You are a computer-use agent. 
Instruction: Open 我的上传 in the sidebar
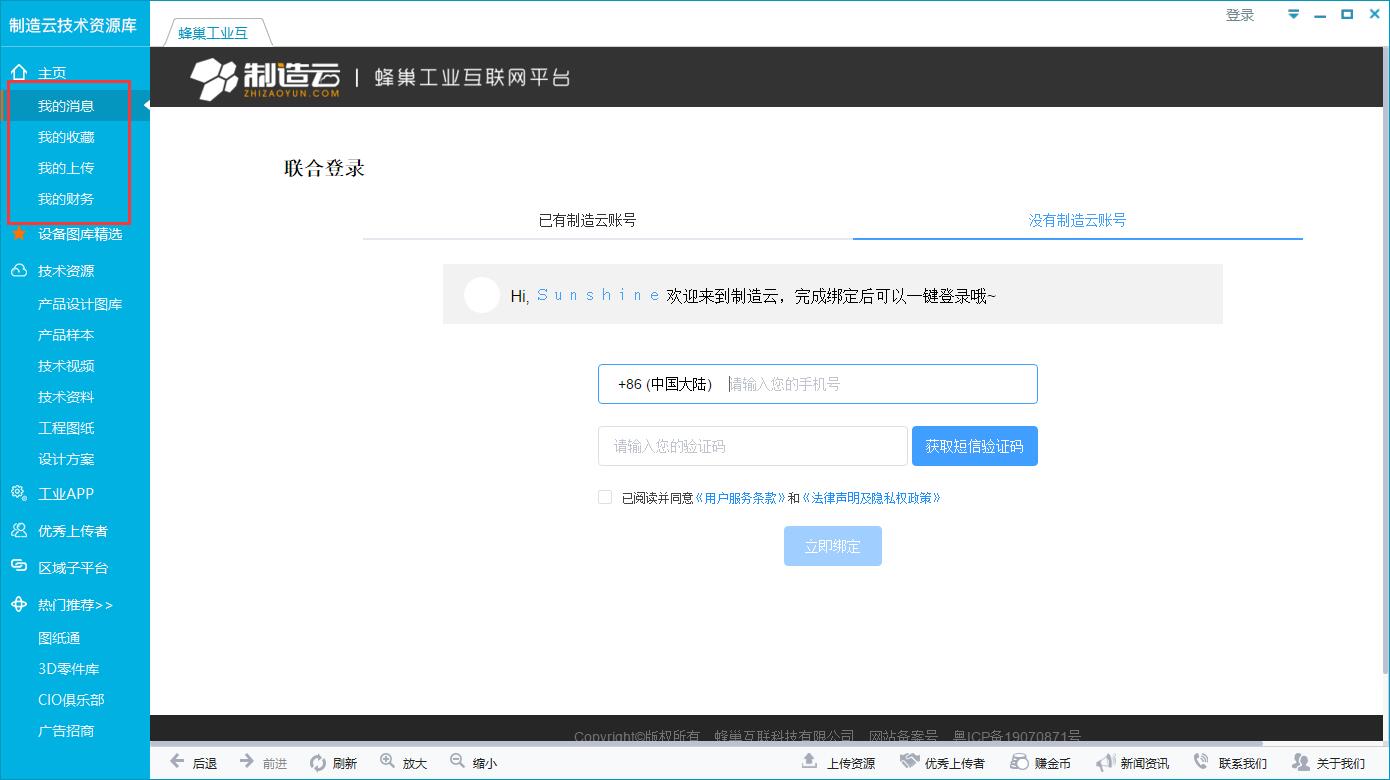point(66,168)
